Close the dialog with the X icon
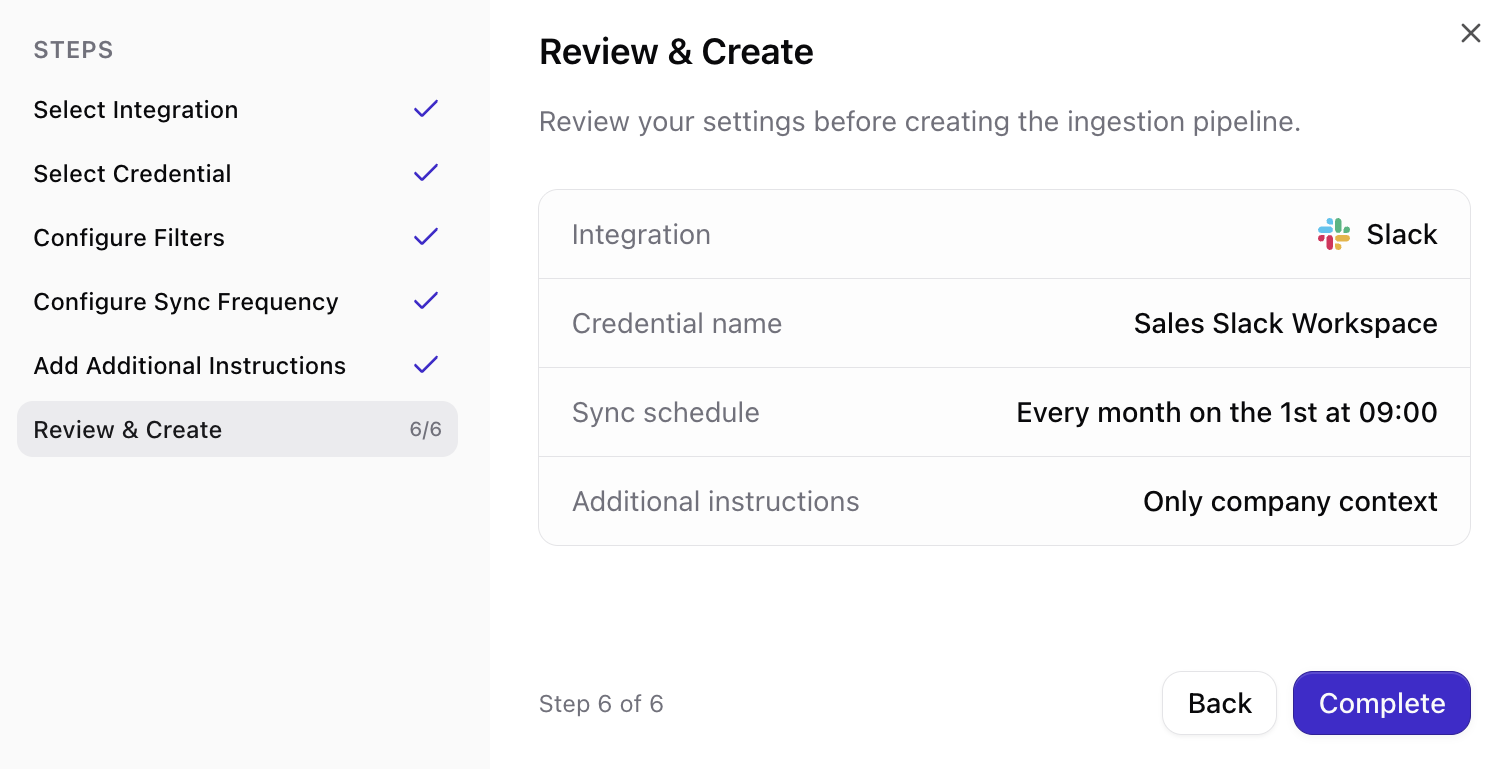This screenshot has width=1506, height=769. coord(1470,33)
